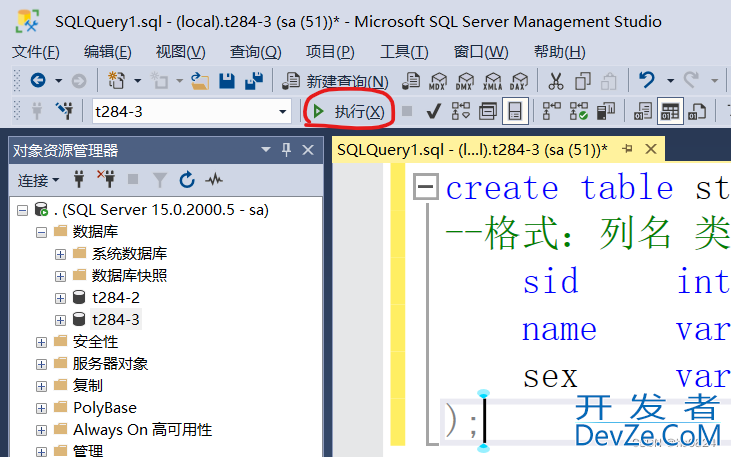The height and width of the screenshot is (457, 731).
Task: Click the Paste clipboard icon
Action: point(609,81)
